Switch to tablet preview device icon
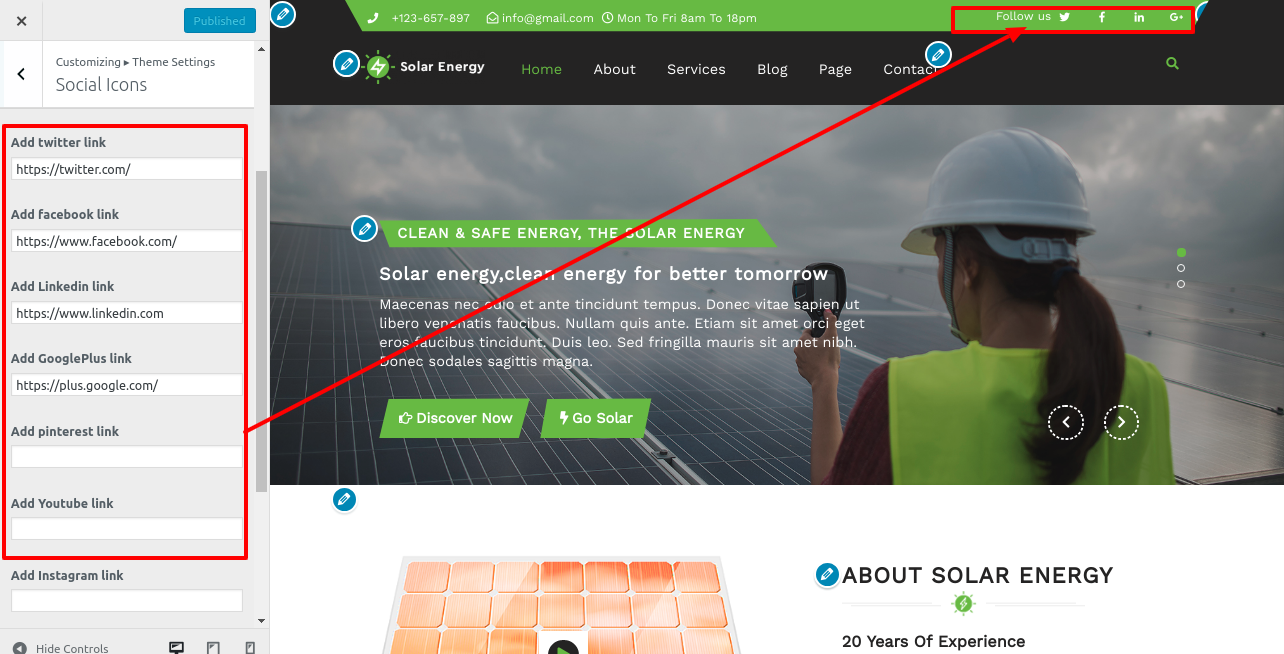The image size is (1284, 654). pos(213,648)
